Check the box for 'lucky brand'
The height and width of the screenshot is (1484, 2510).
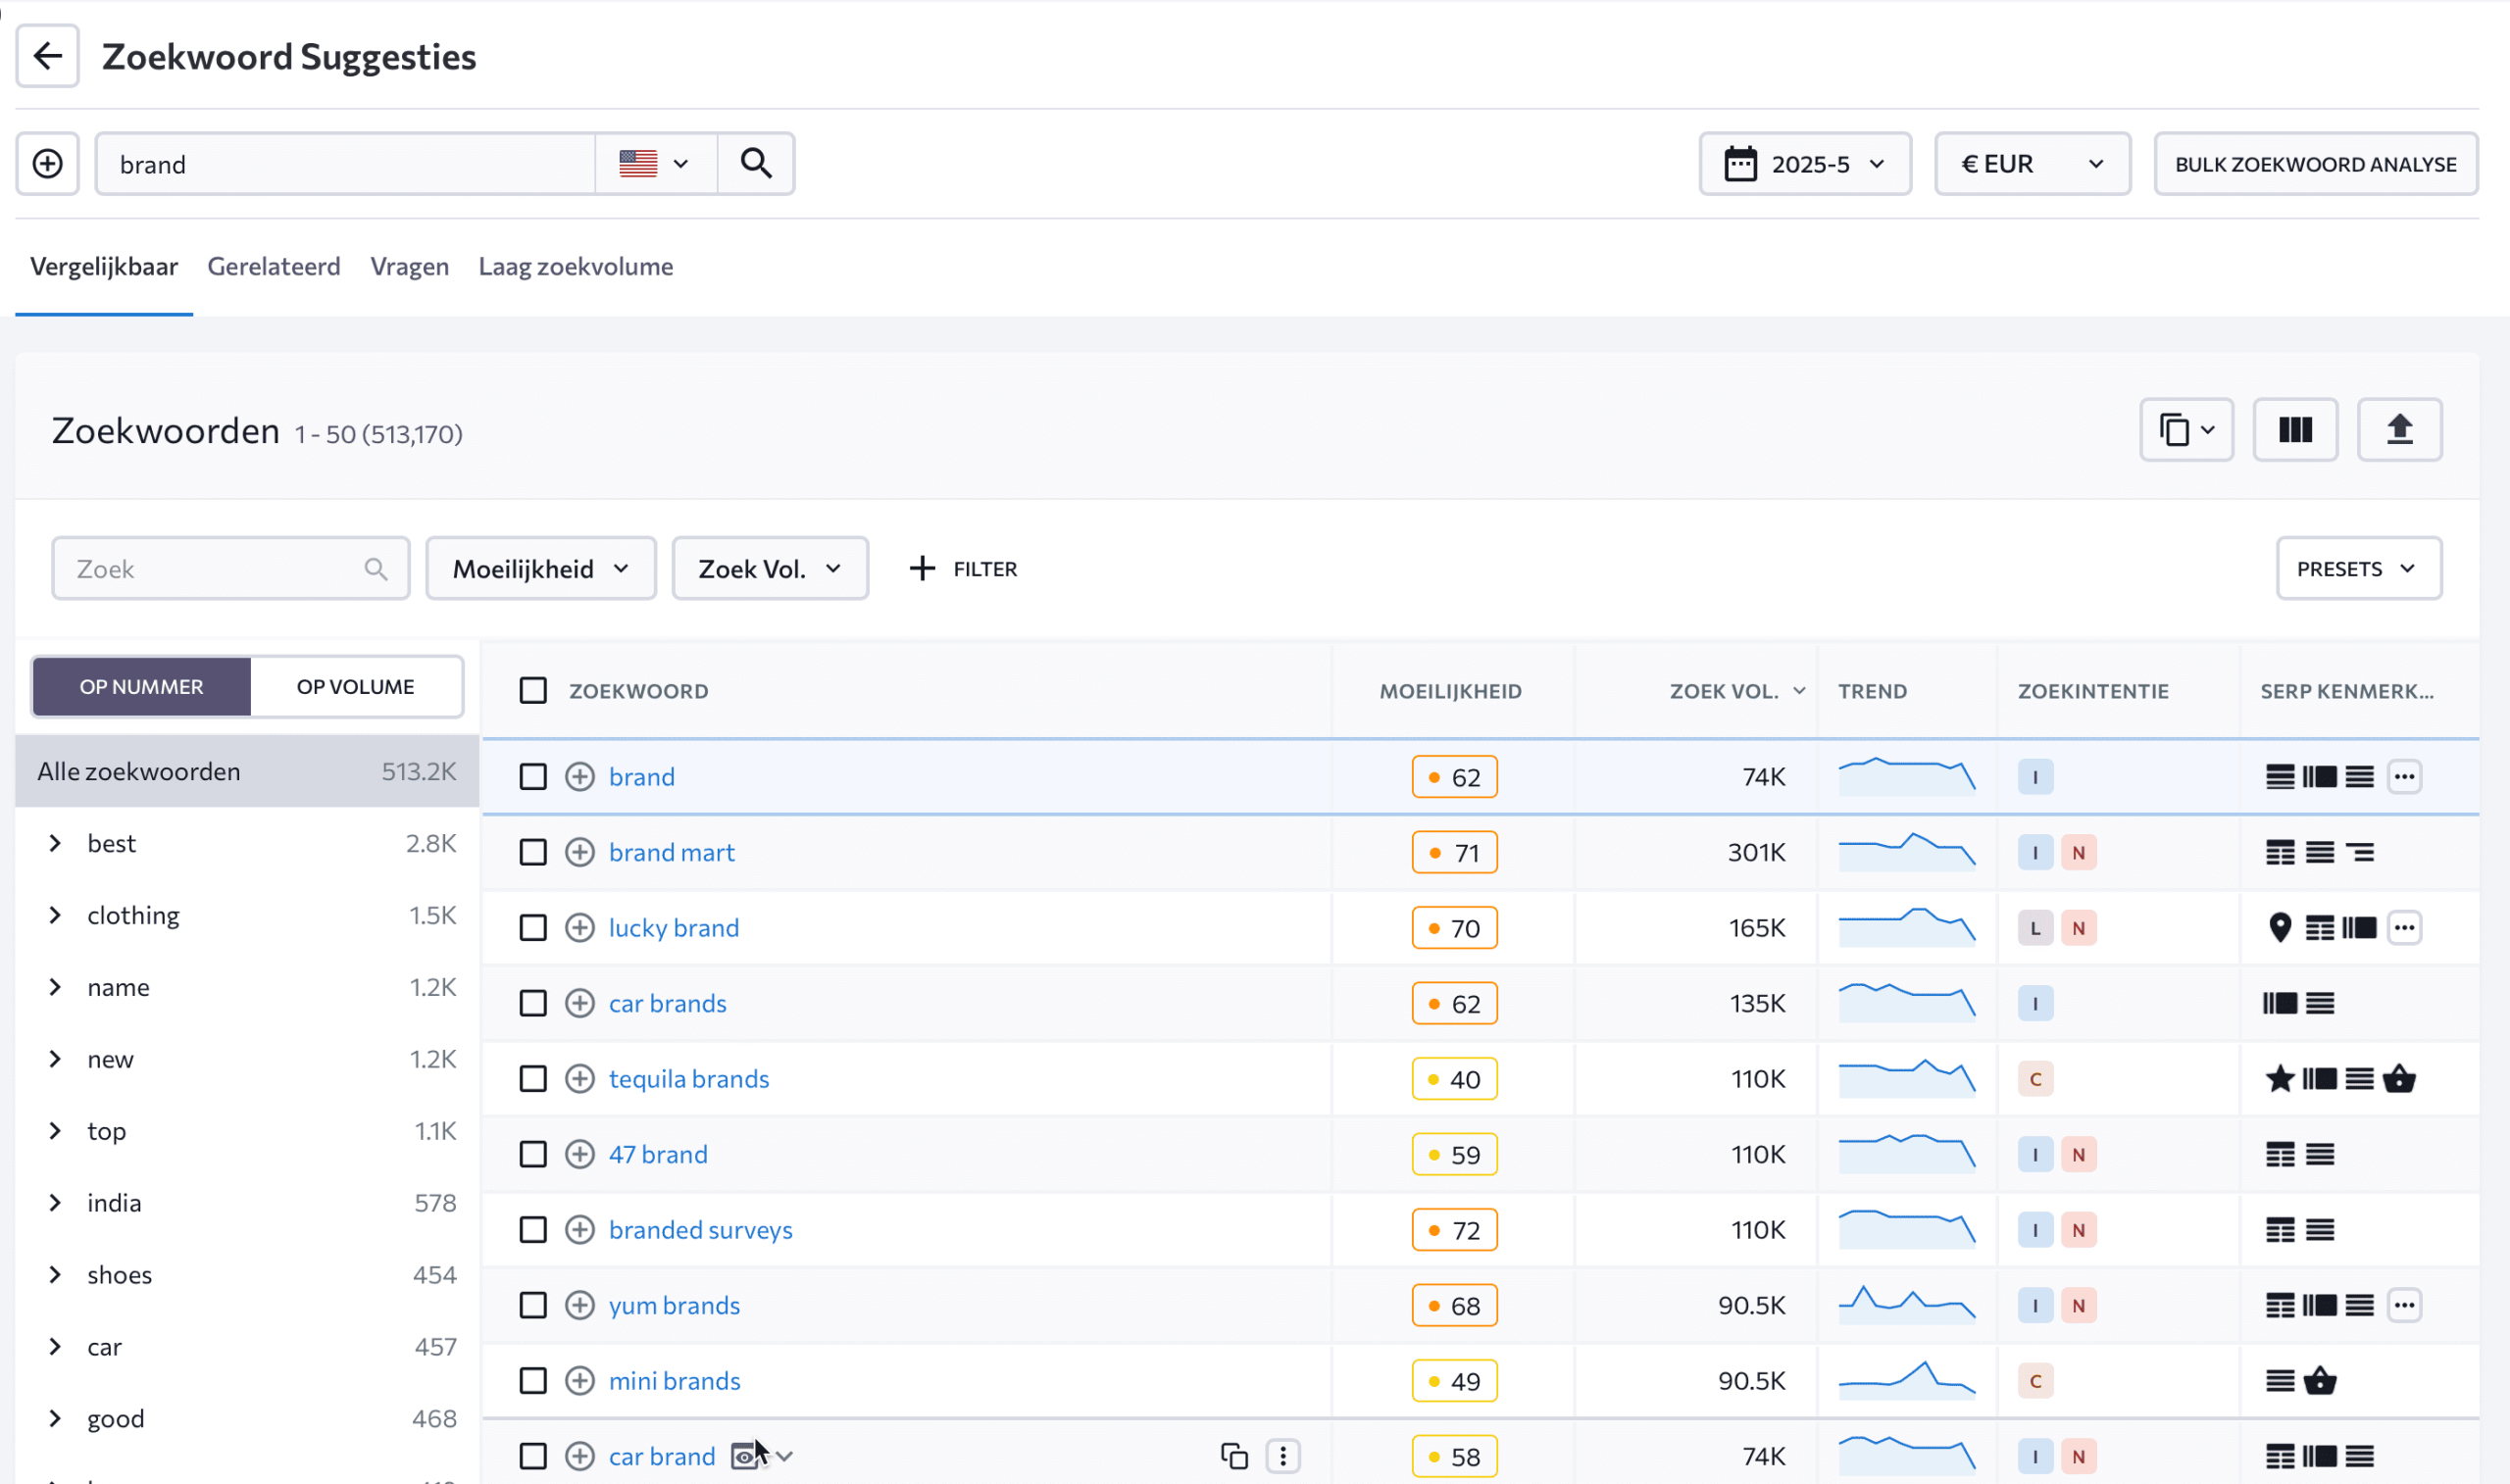(533, 928)
